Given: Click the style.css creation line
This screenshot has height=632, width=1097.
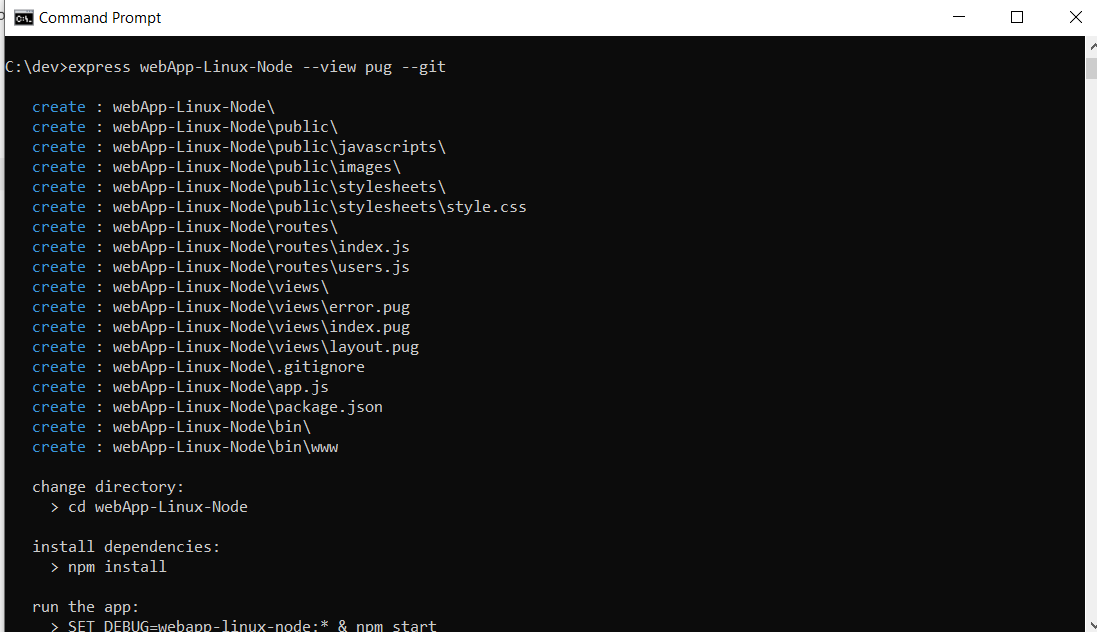Looking at the screenshot, I should (x=280, y=206).
